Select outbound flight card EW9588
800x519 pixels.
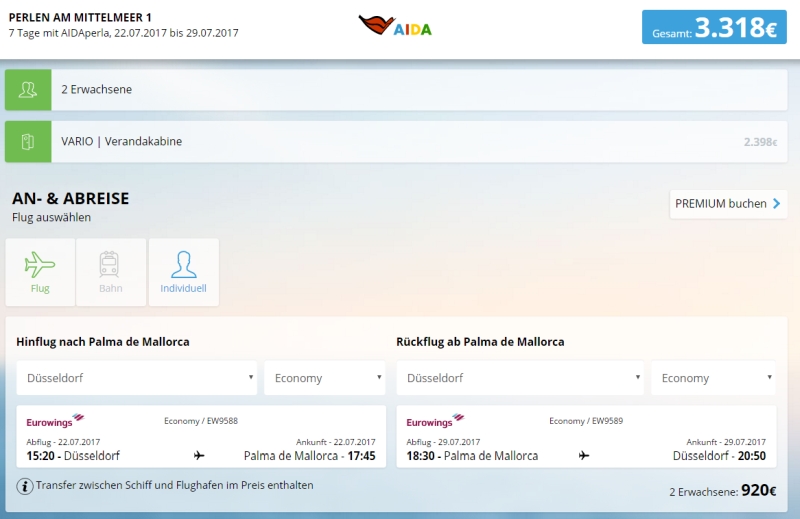[201, 437]
